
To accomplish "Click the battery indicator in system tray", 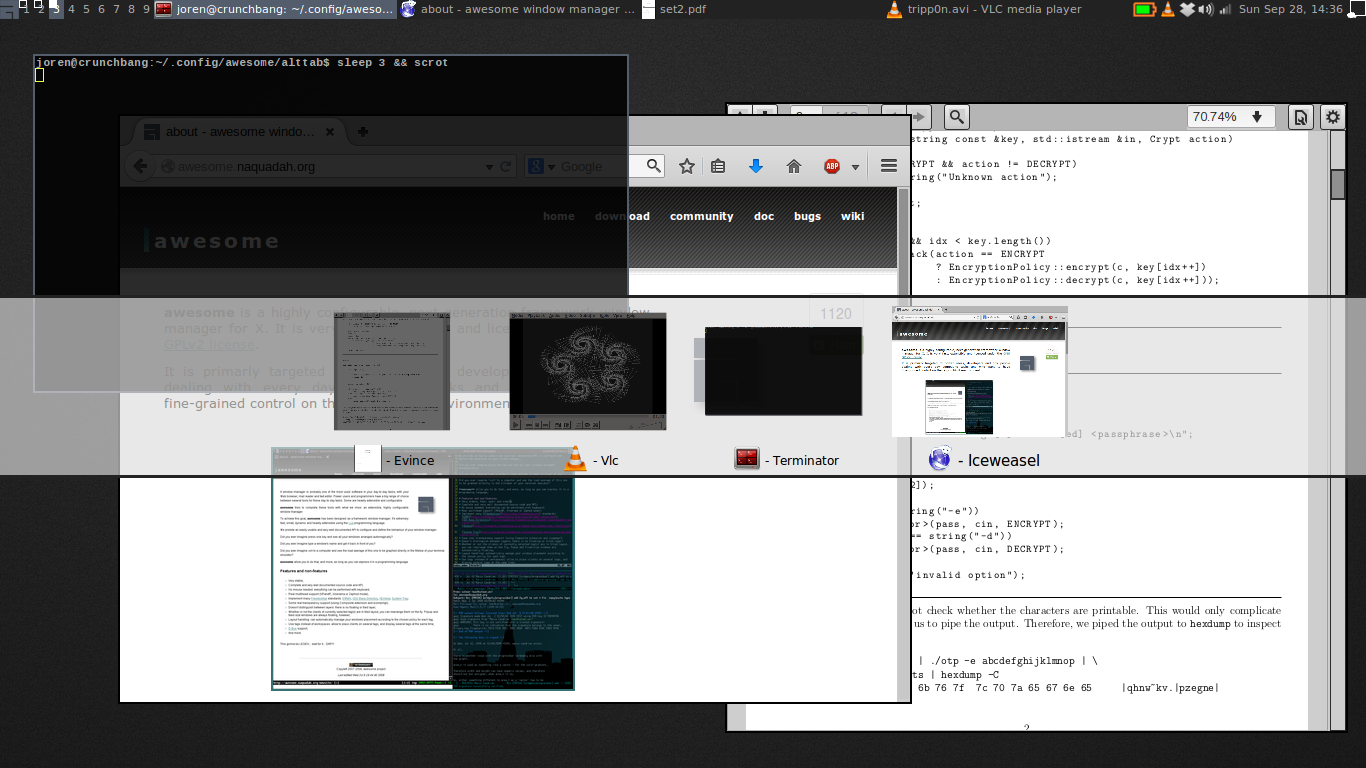I will 1144,9.
